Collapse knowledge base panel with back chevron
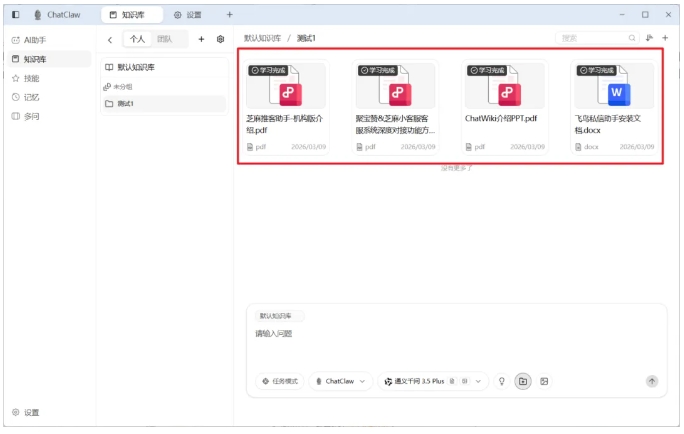This screenshot has width=684, height=434. 110,40
